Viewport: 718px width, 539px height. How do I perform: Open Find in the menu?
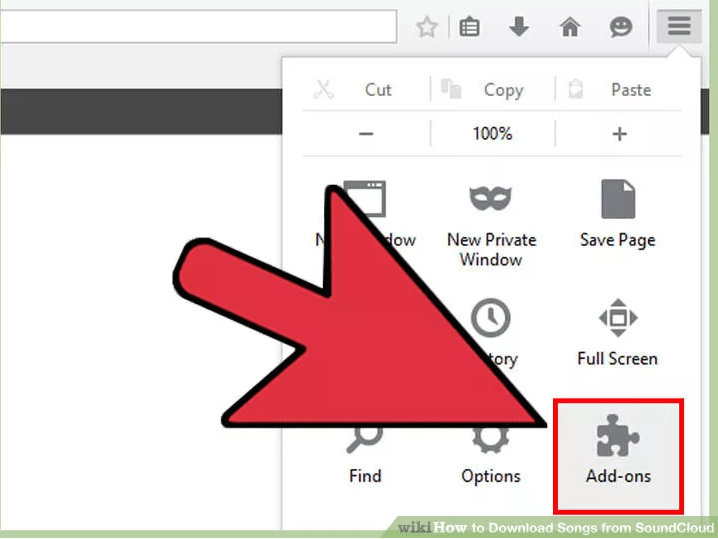[x=365, y=456]
